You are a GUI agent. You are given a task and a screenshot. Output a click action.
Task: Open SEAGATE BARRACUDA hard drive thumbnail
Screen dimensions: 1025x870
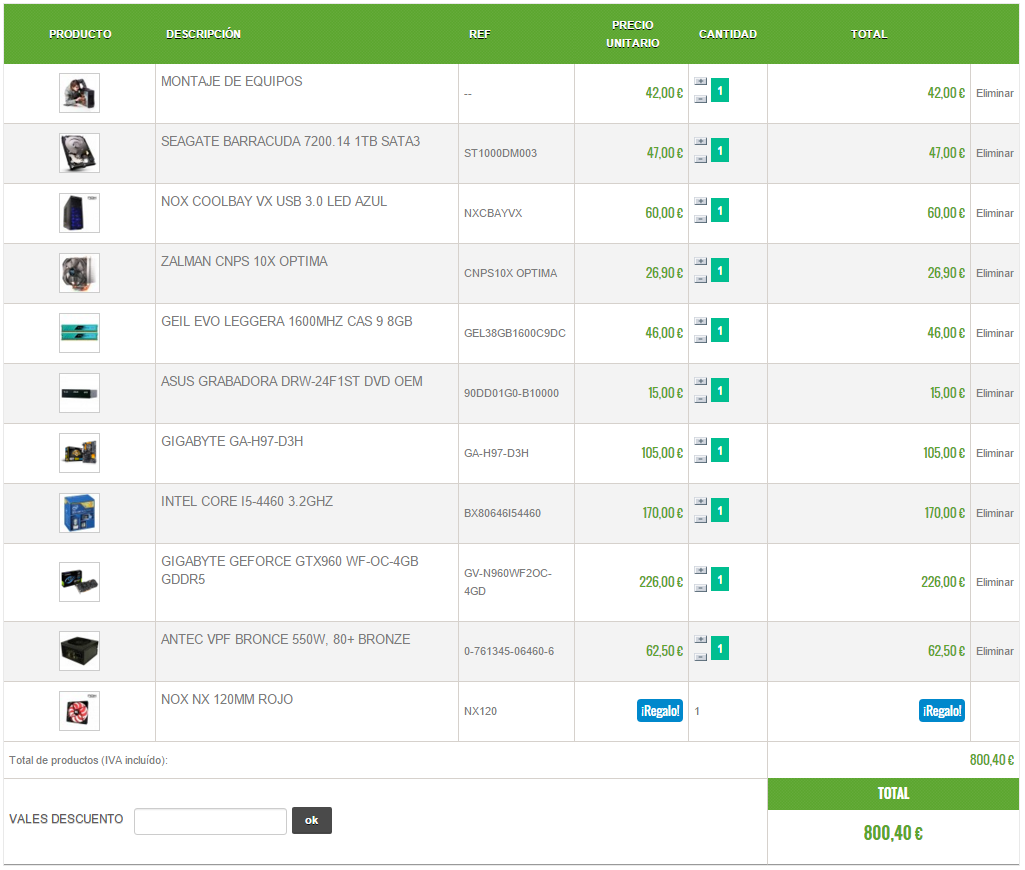coord(79,153)
